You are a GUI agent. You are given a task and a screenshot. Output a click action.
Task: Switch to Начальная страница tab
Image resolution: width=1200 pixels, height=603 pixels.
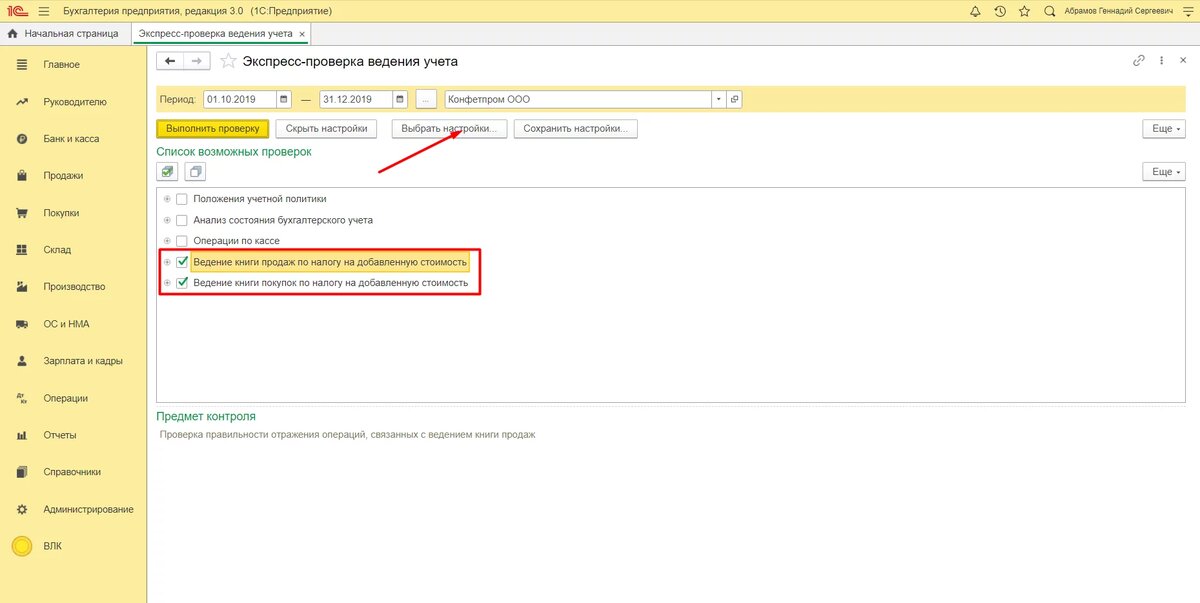(x=63, y=33)
